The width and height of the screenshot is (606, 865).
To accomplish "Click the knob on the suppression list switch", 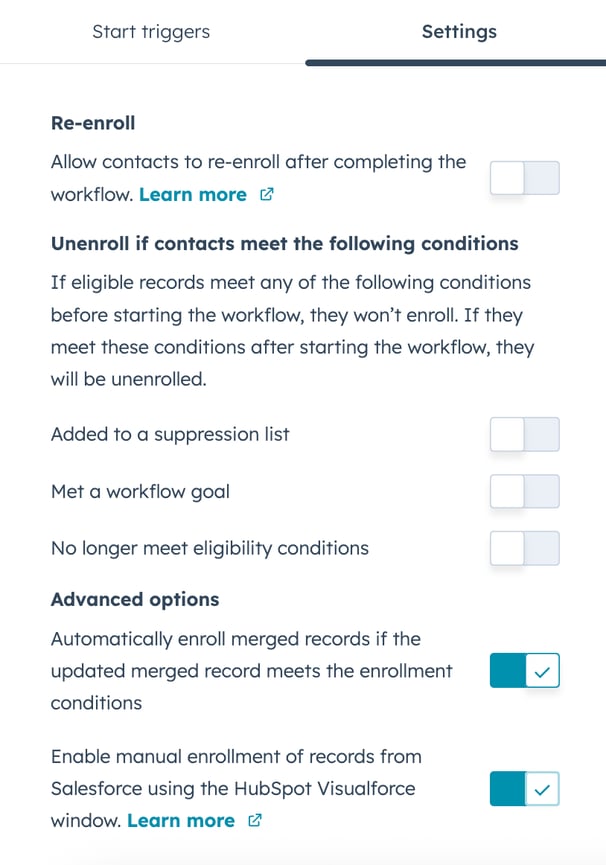I will (x=507, y=434).
